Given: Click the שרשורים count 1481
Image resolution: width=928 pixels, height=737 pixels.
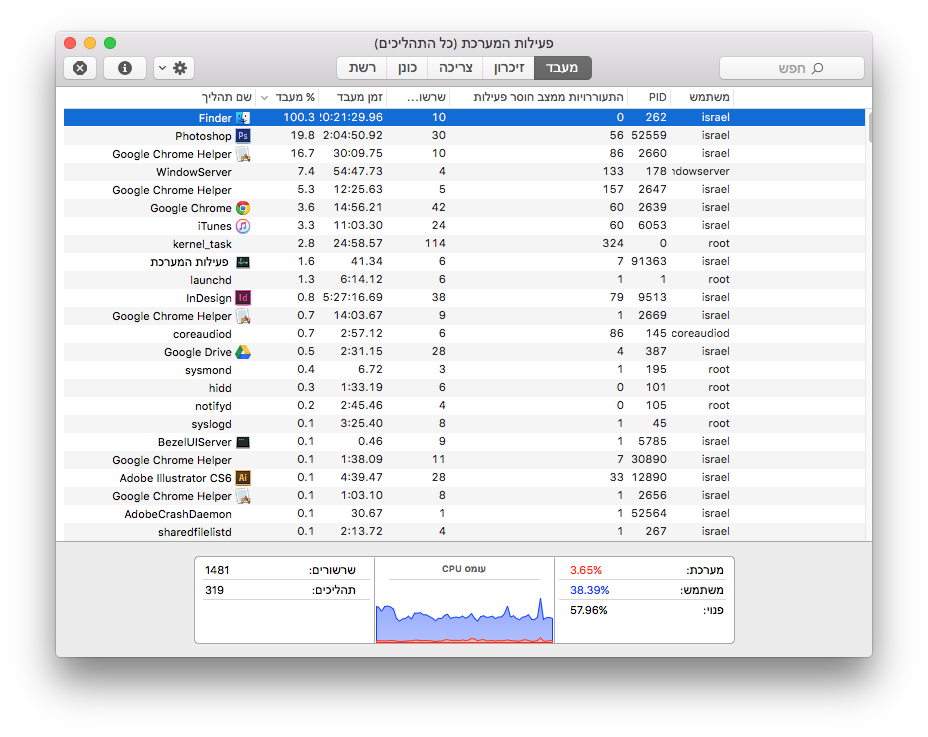Looking at the screenshot, I should coord(217,570).
